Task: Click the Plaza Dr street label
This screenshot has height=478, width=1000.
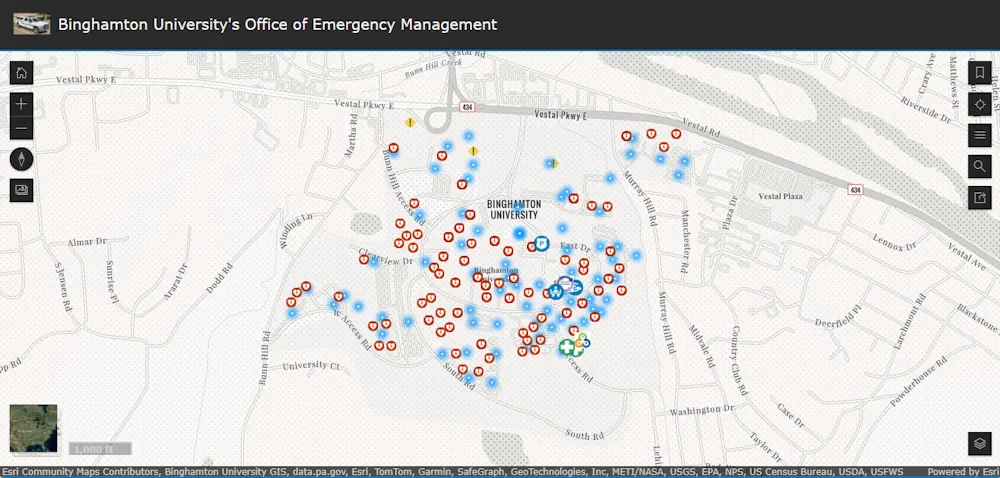Action: coord(729,212)
